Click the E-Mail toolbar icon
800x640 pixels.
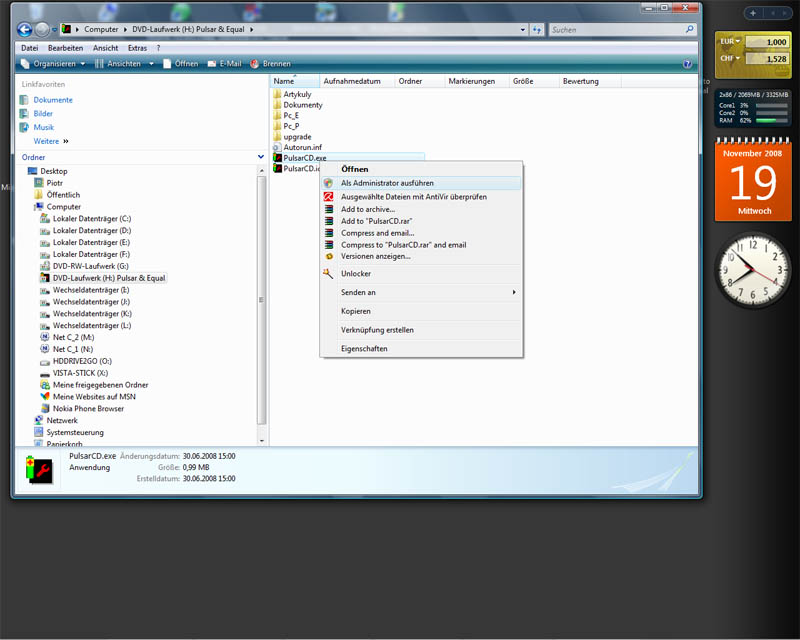coord(212,64)
